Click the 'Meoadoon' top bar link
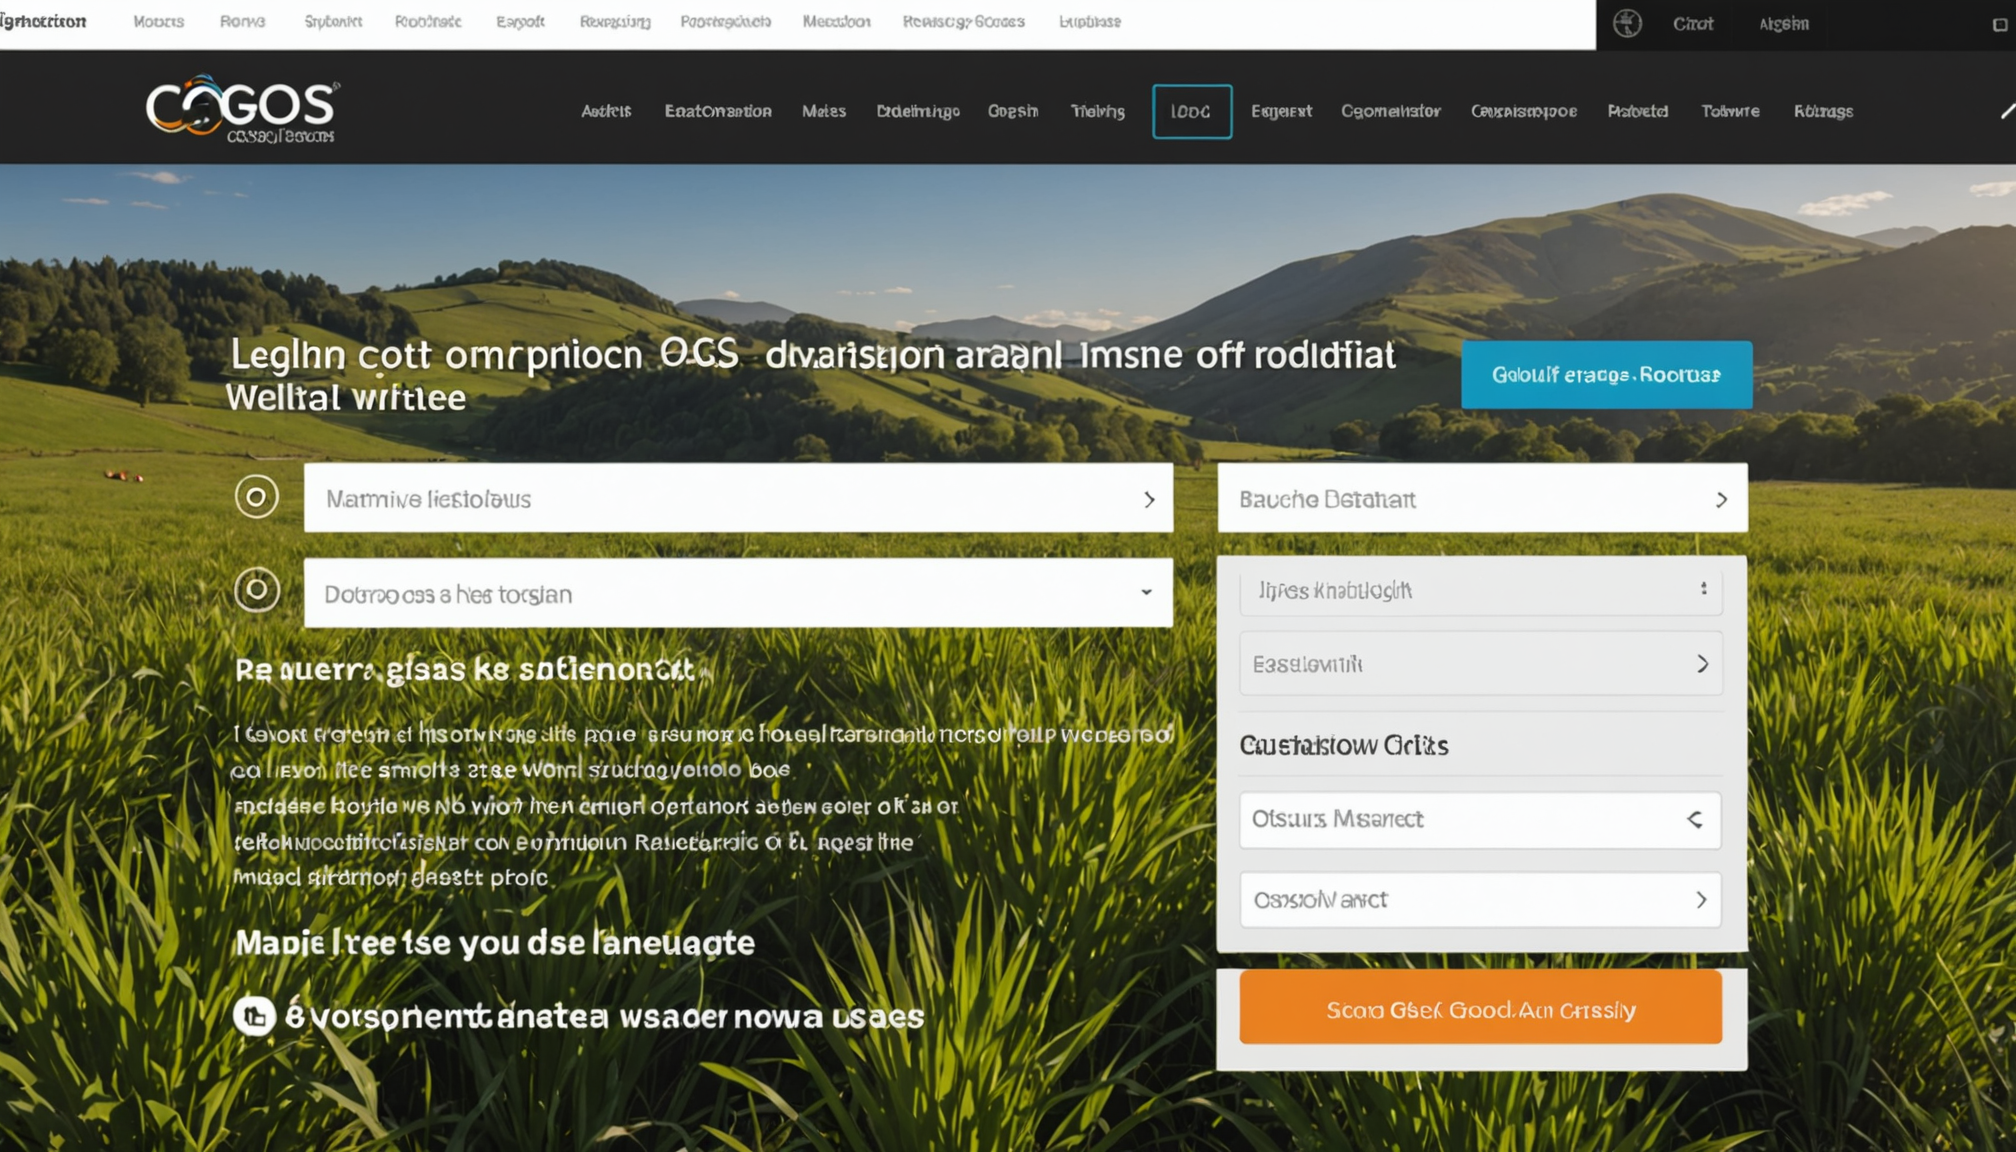Viewport: 2016px width, 1152px height. click(x=836, y=21)
